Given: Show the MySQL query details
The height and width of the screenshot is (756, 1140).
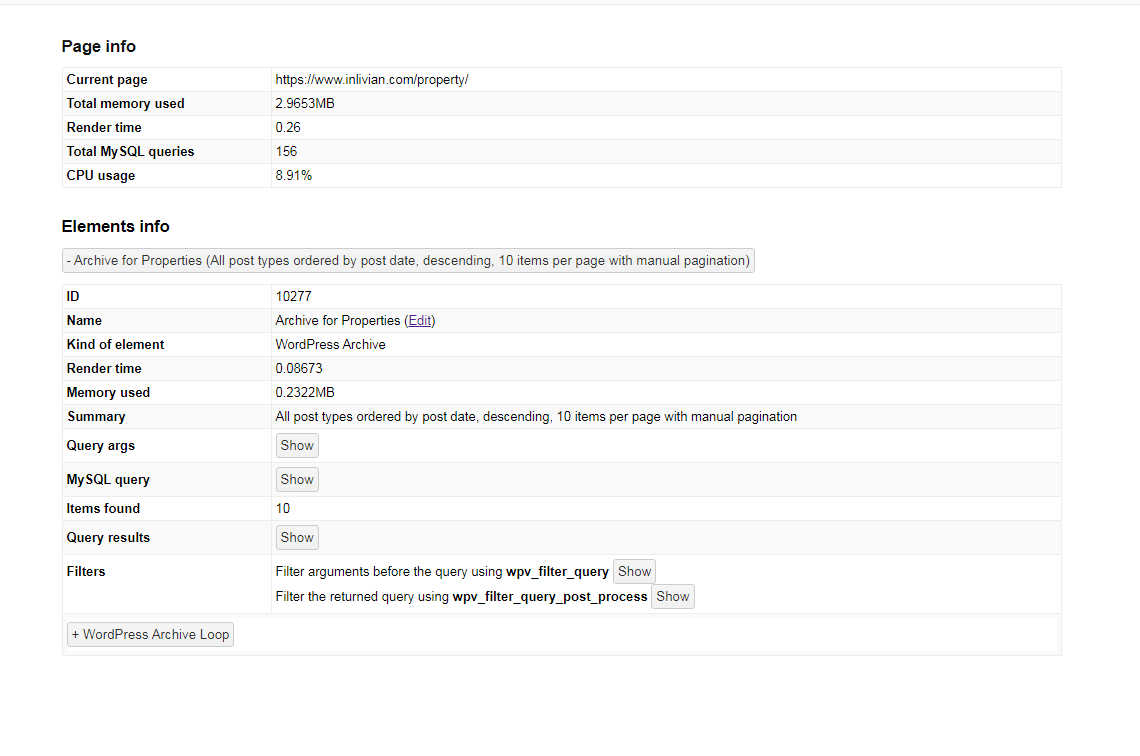Looking at the screenshot, I should 297,480.
